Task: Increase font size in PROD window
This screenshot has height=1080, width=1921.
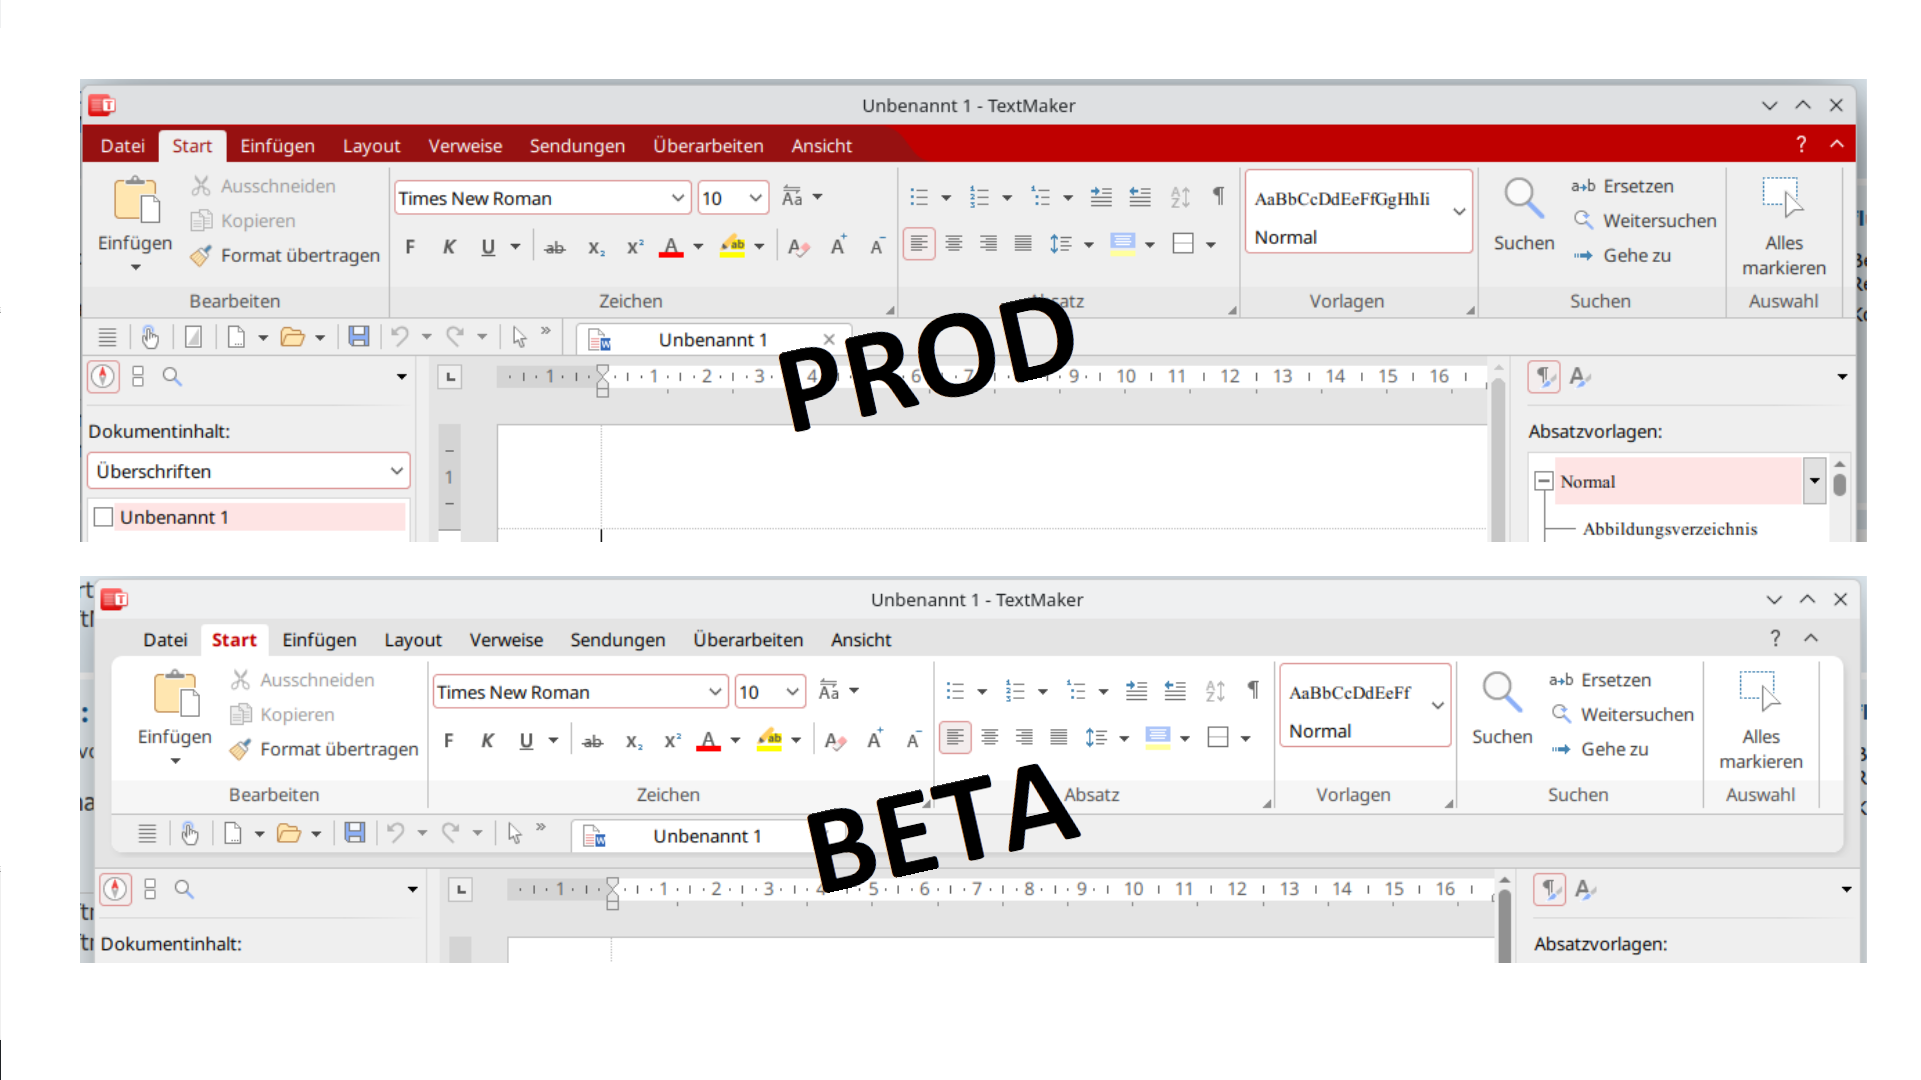Action: pos(839,246)
